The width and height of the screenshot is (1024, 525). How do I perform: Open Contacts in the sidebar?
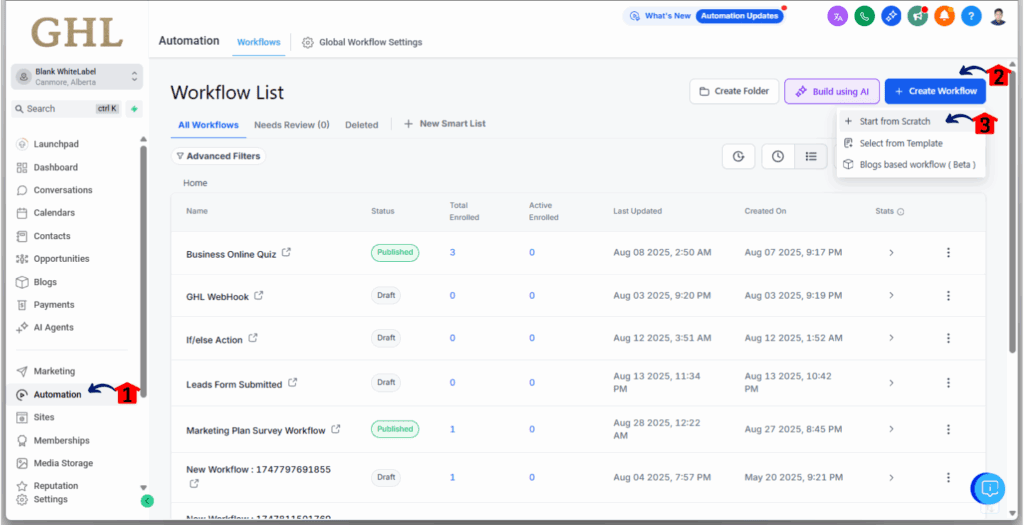(44, 236)
